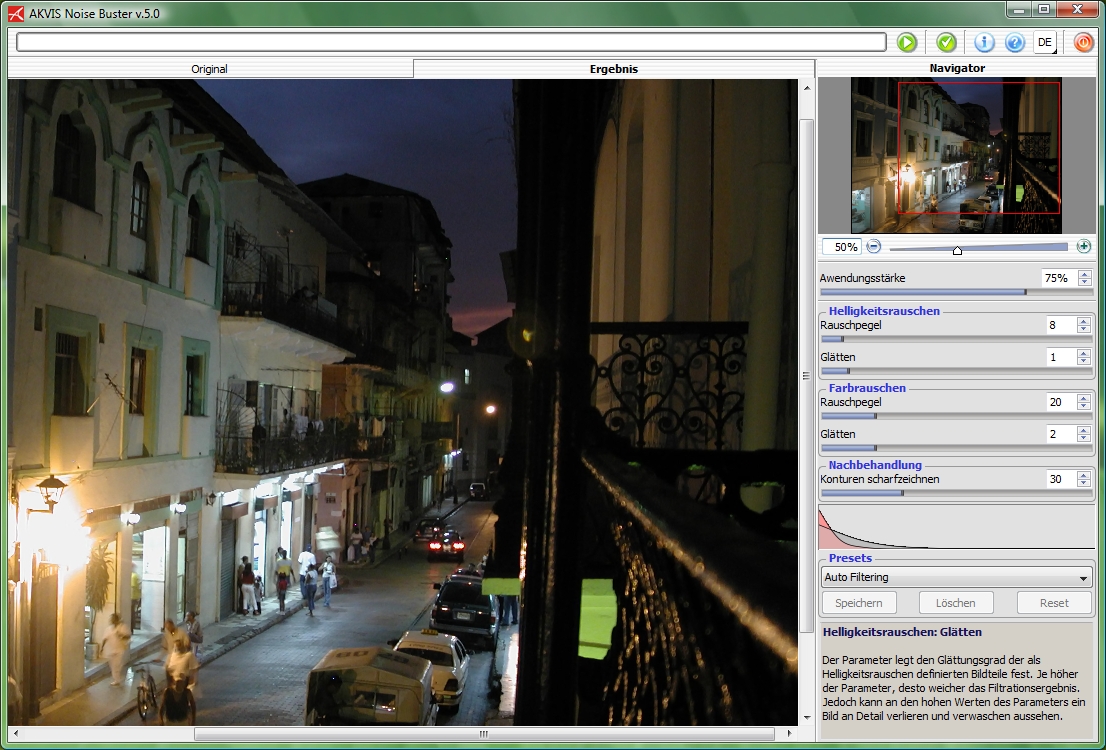
Task: Click the zoom percentage field showing 50%
Action: [x=841, y=247]
